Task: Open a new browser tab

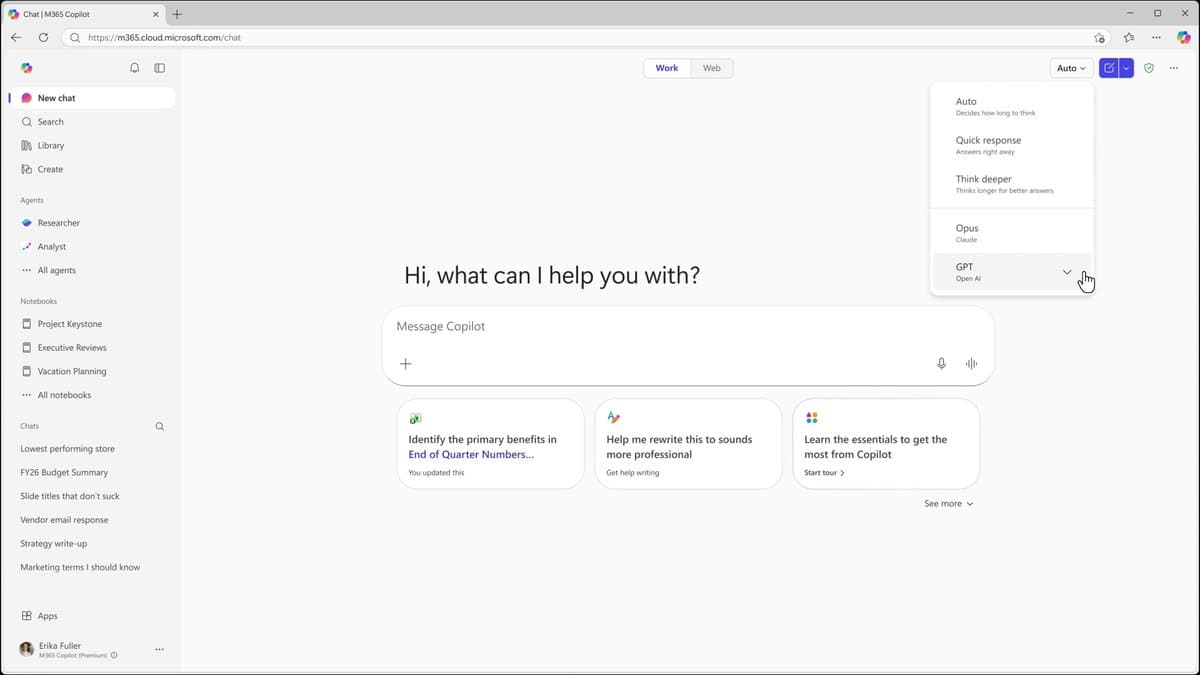Action: 177,14
